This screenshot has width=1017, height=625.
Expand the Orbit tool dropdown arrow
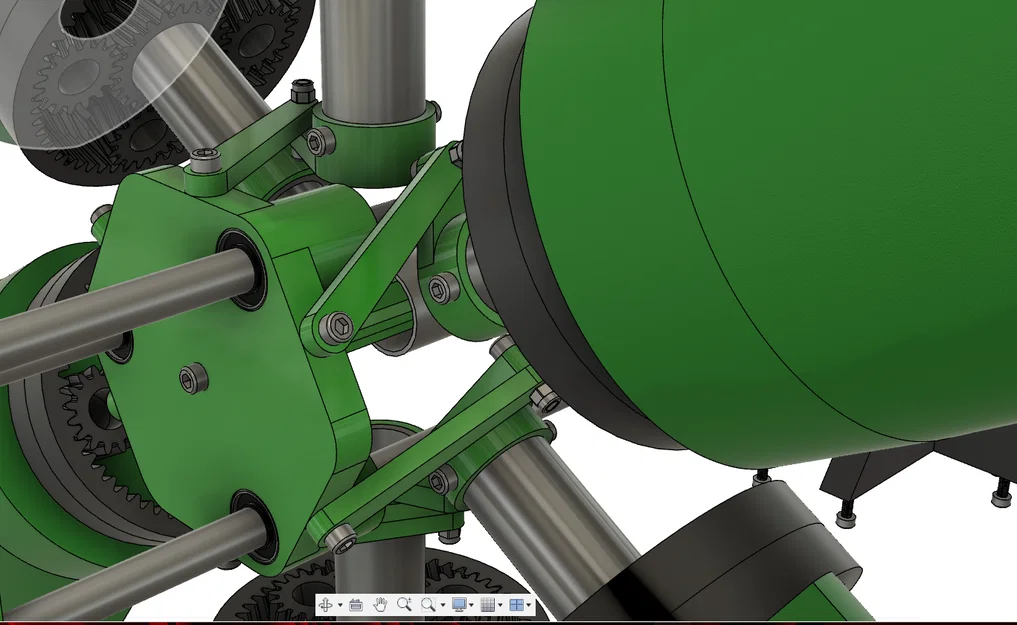340,604
